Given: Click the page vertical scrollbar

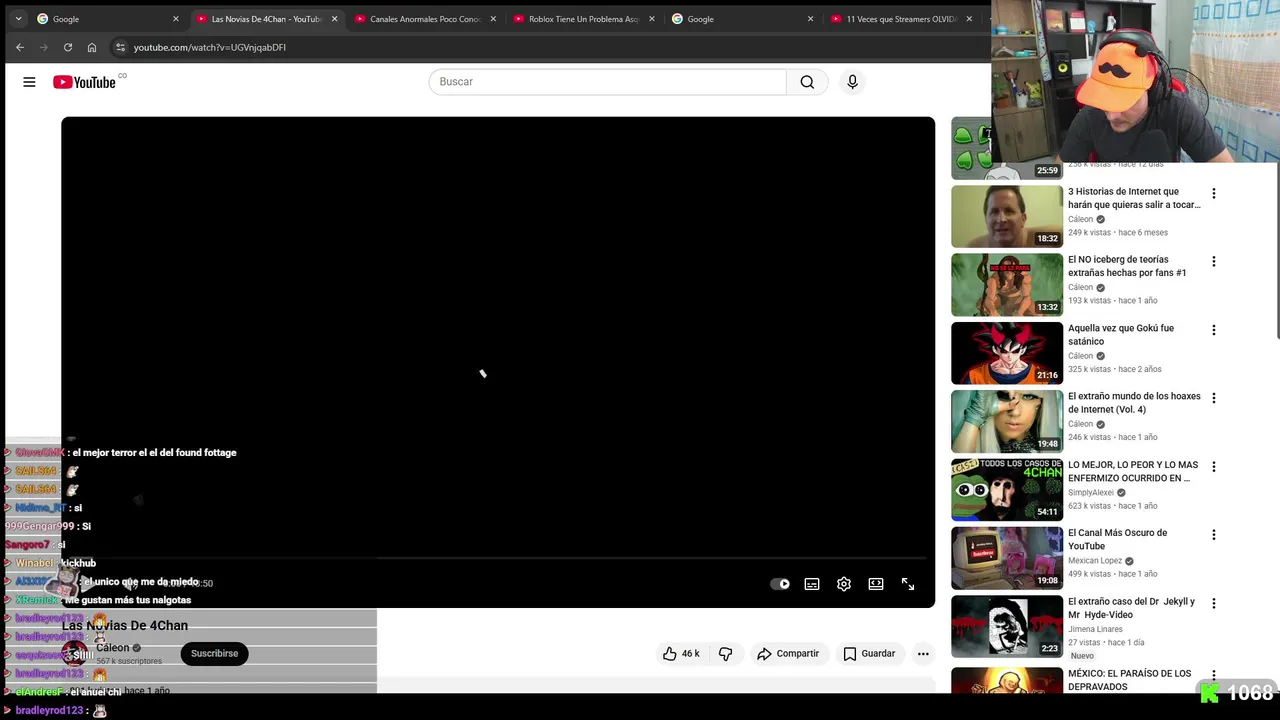Looking at the screenshot, I should [1276, 250].
